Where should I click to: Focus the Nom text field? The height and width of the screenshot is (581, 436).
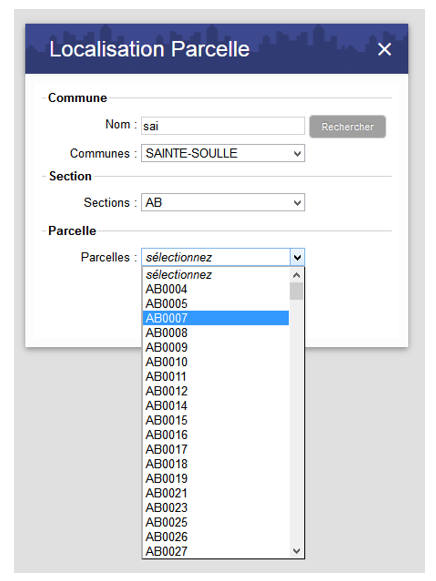tap(223, 126)
